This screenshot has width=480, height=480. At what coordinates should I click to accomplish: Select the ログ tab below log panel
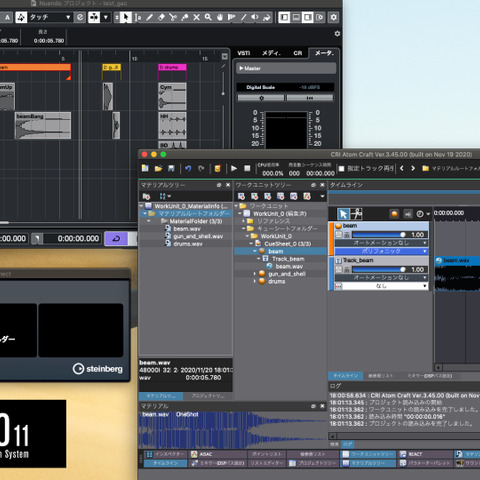(x=347, y=444)
